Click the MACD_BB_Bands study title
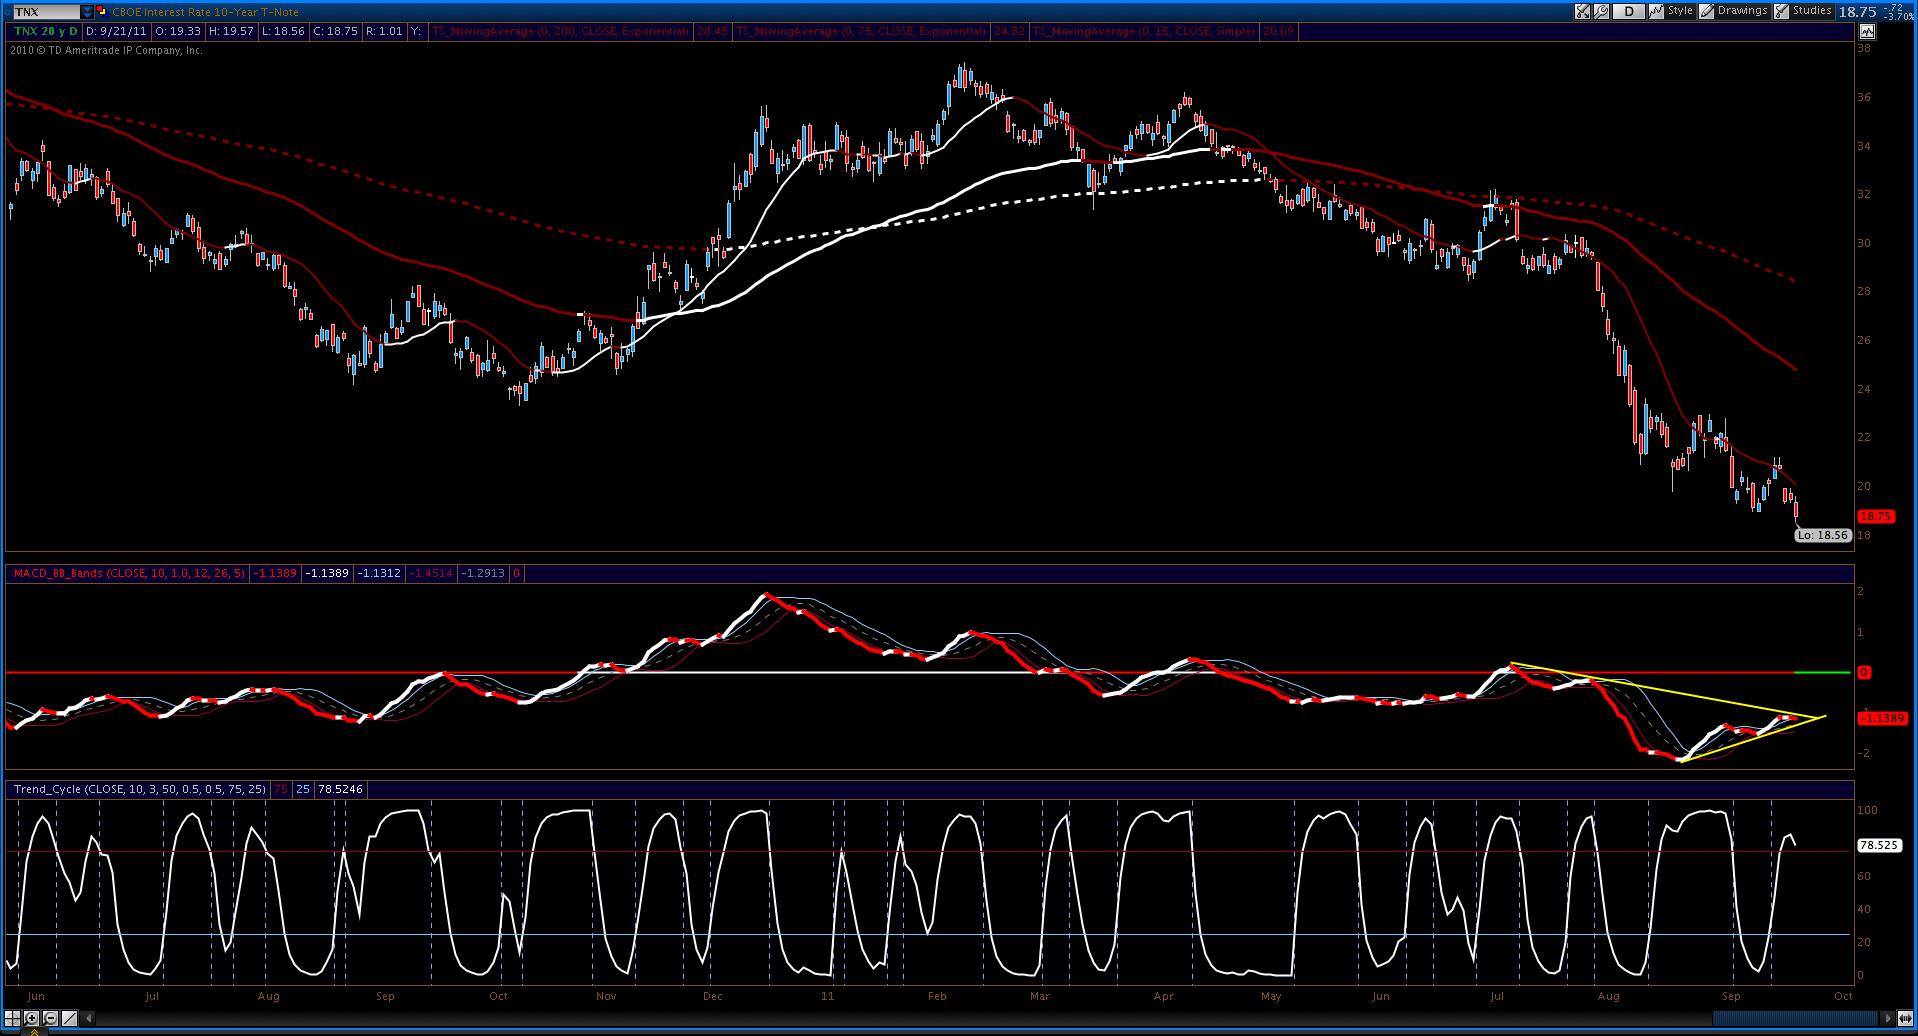 (128, 573)
